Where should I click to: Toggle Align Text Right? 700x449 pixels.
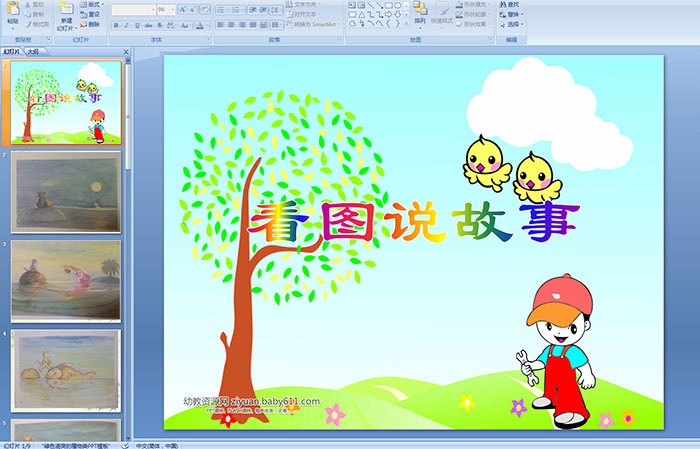pos(242,25)
